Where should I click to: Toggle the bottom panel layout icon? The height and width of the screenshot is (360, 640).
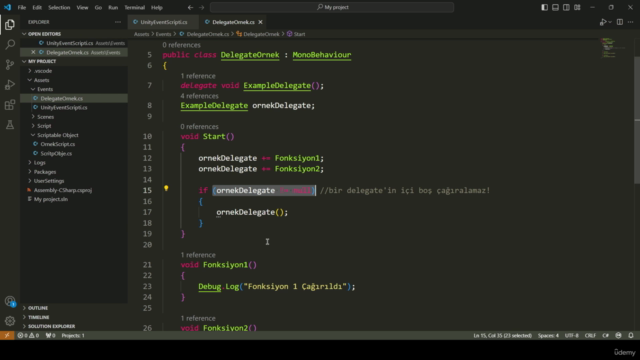556,7
